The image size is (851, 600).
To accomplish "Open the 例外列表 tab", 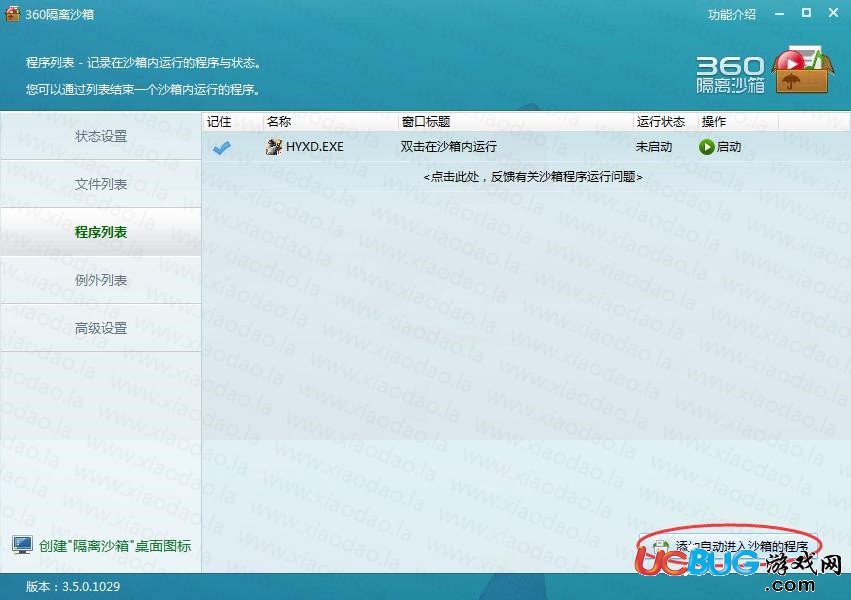I will click(x=100, y=280).
